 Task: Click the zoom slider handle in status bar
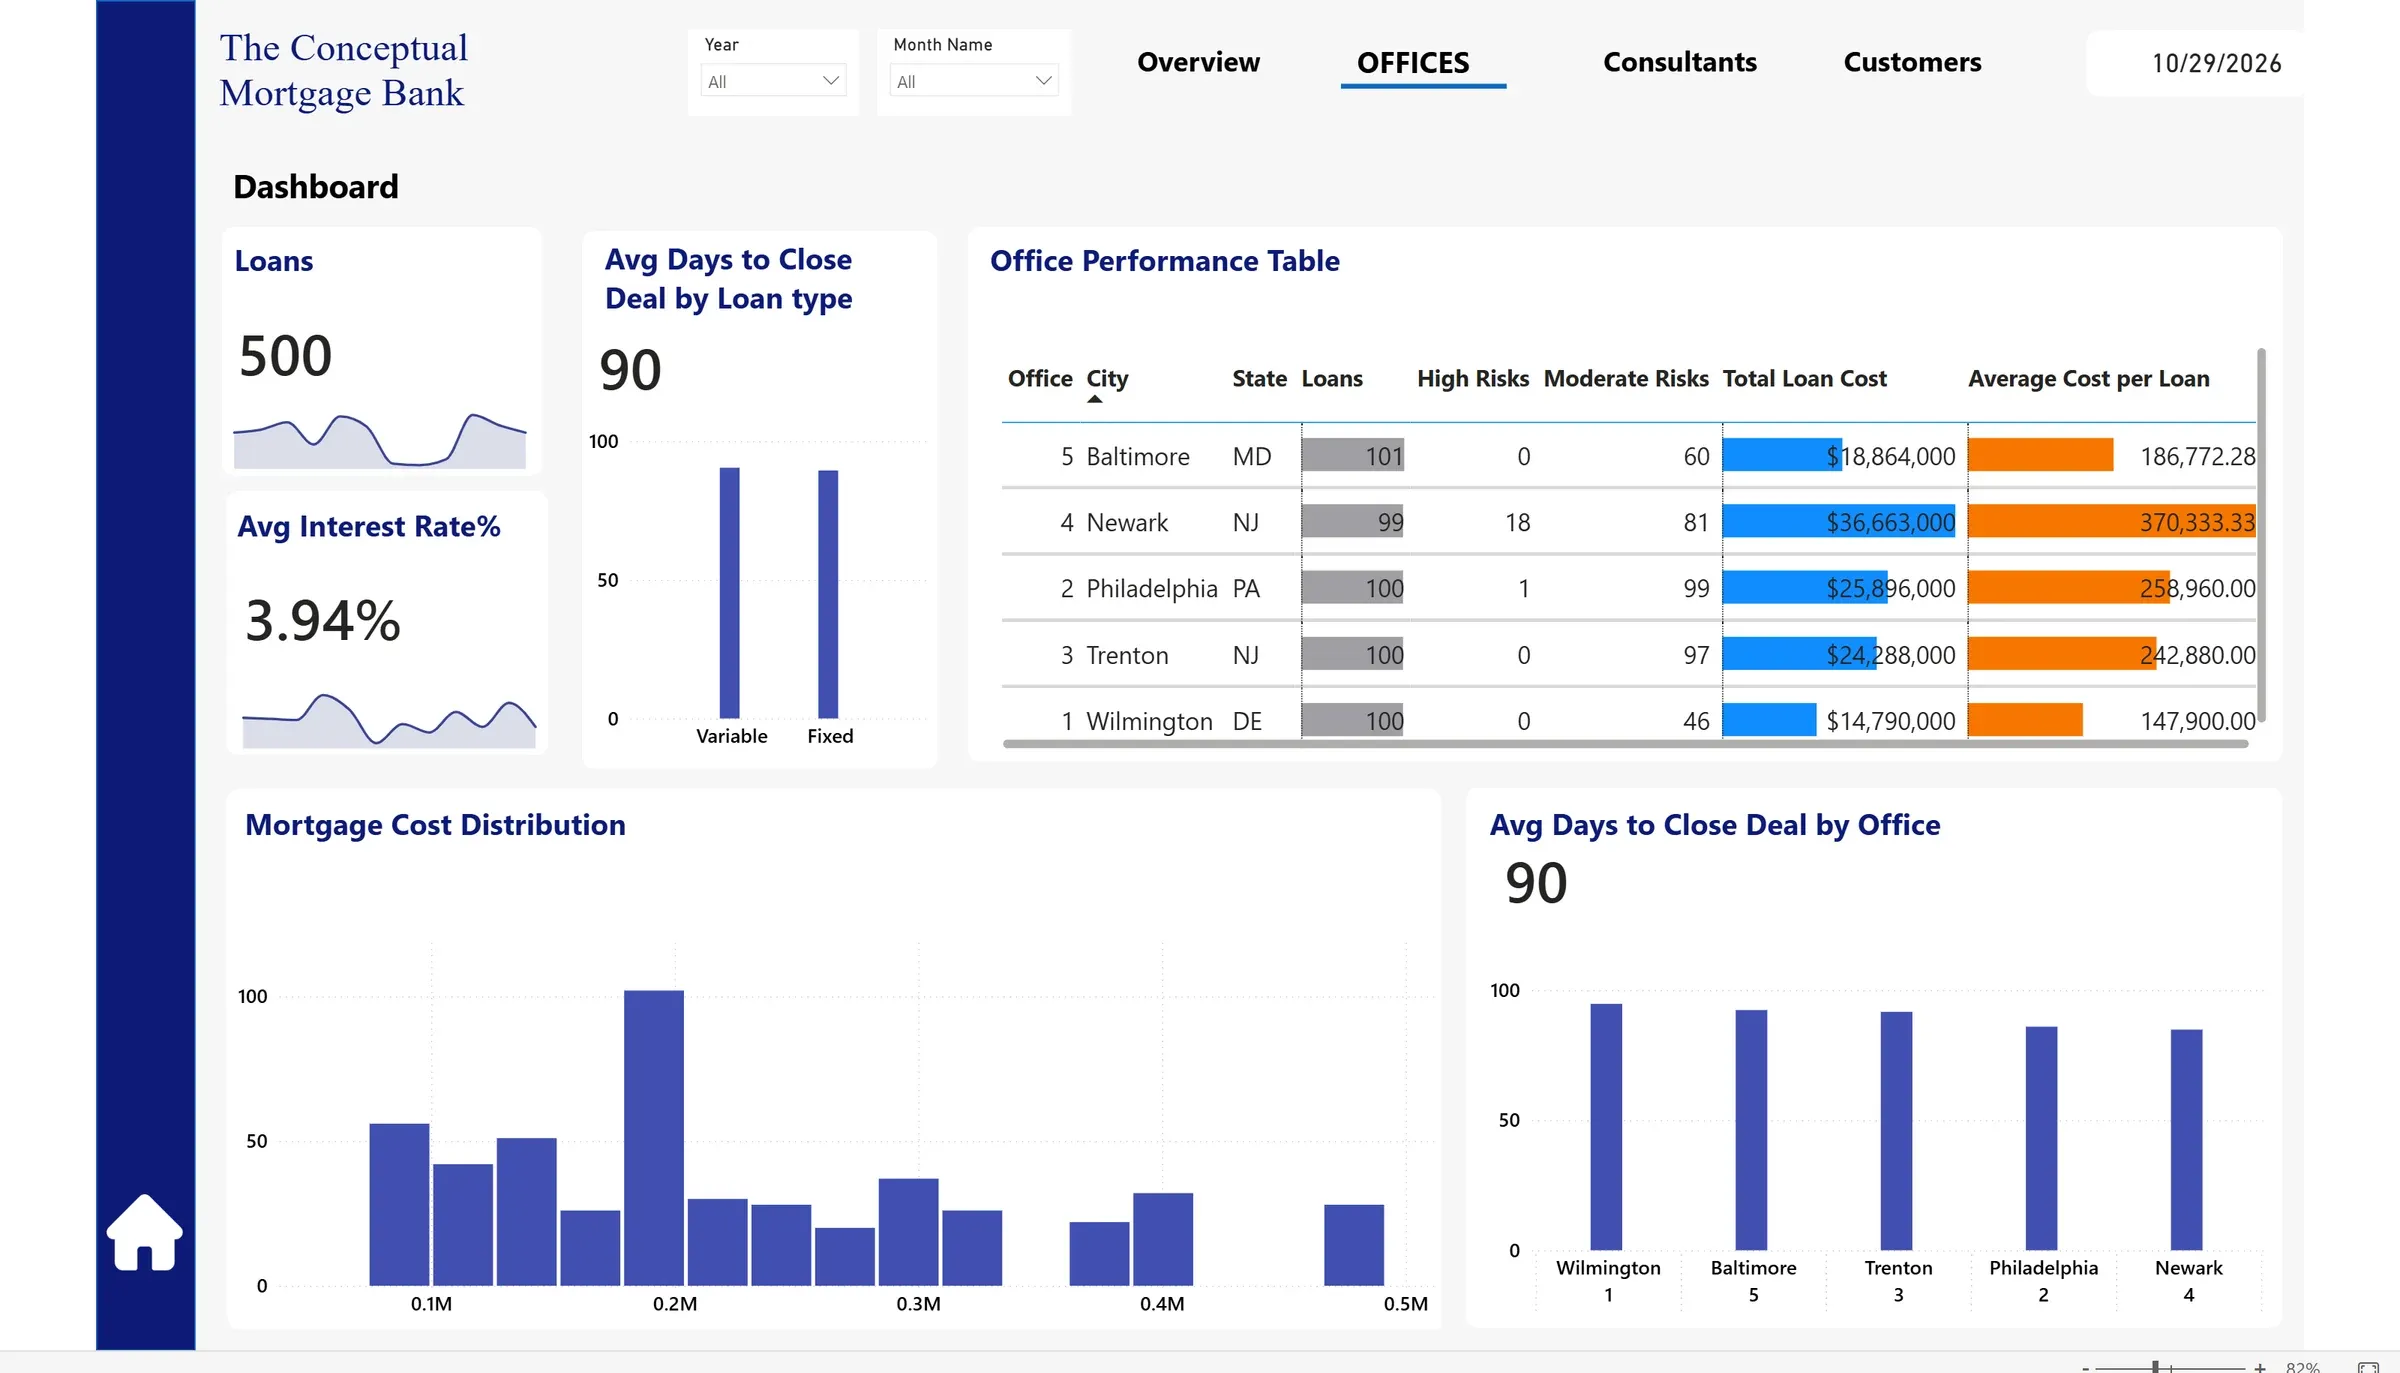point(2155,1367)
